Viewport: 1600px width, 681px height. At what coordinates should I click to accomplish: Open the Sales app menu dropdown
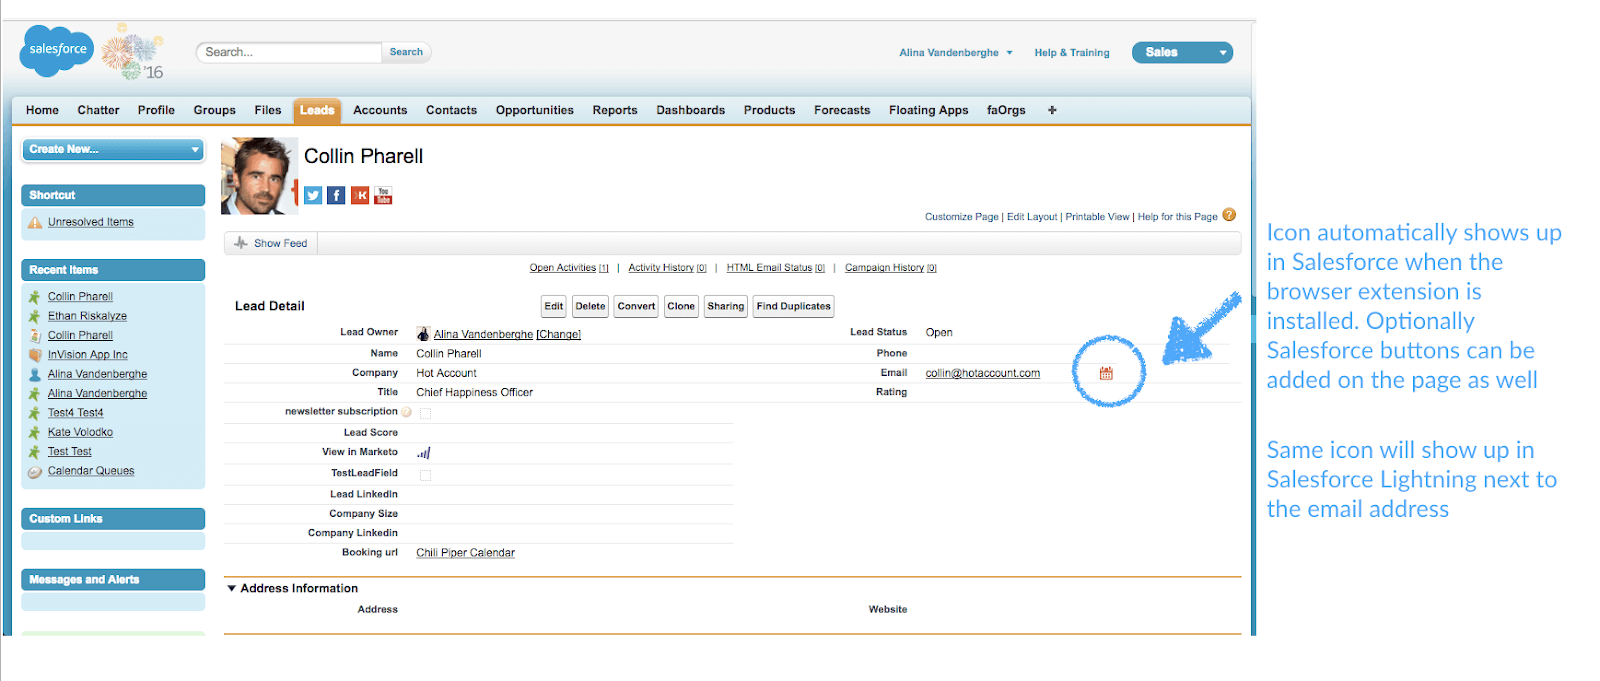click(1182, 52)
